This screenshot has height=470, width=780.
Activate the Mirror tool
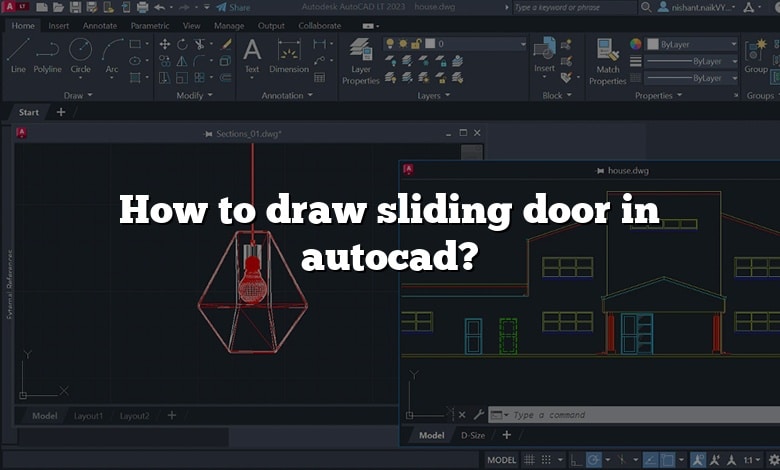(x=182, y=61)
